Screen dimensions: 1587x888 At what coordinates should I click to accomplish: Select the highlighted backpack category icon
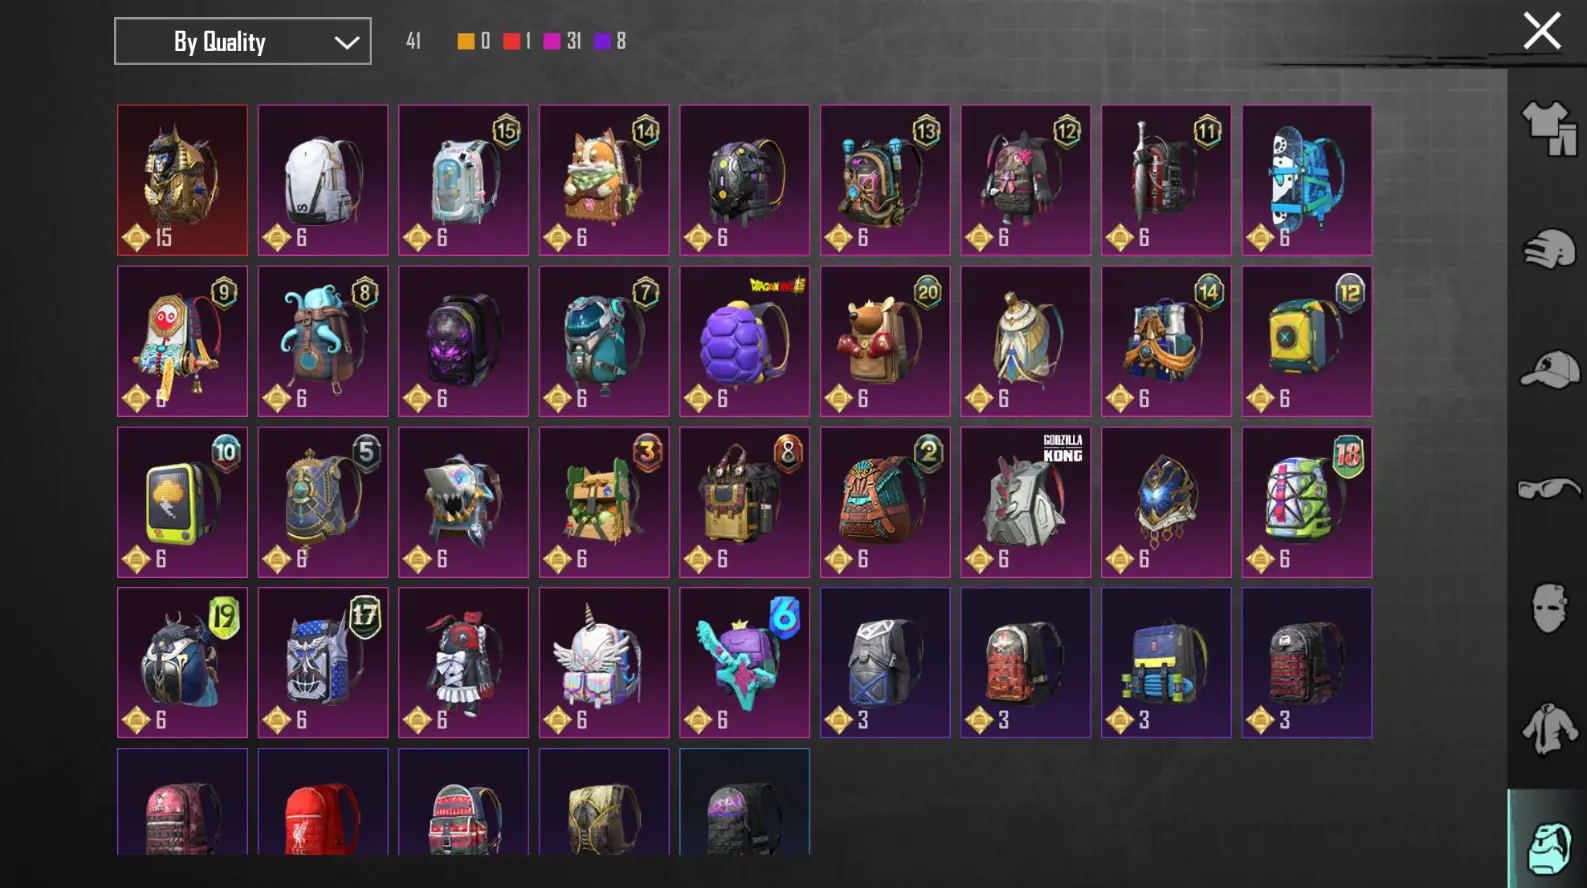[1548, 847]
